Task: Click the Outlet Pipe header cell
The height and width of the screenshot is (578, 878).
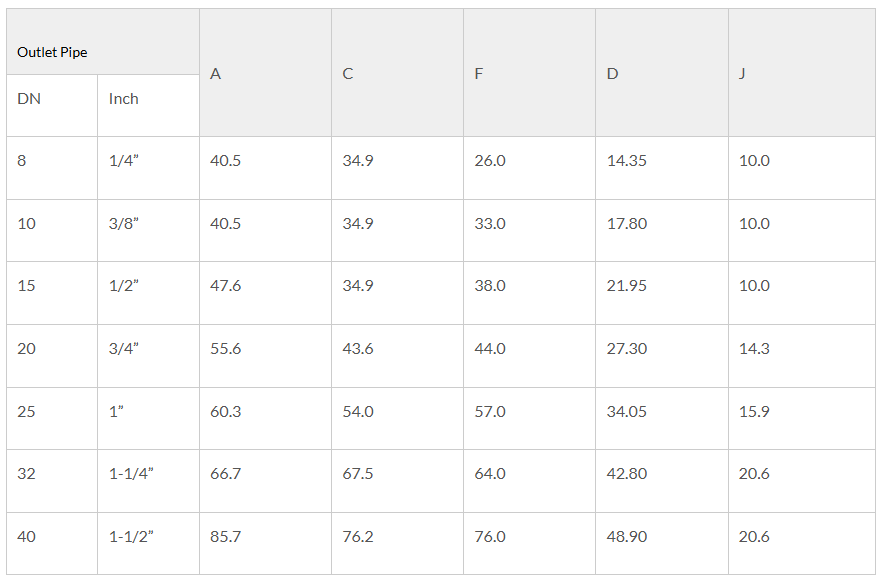Action: [x=103, y=42]
